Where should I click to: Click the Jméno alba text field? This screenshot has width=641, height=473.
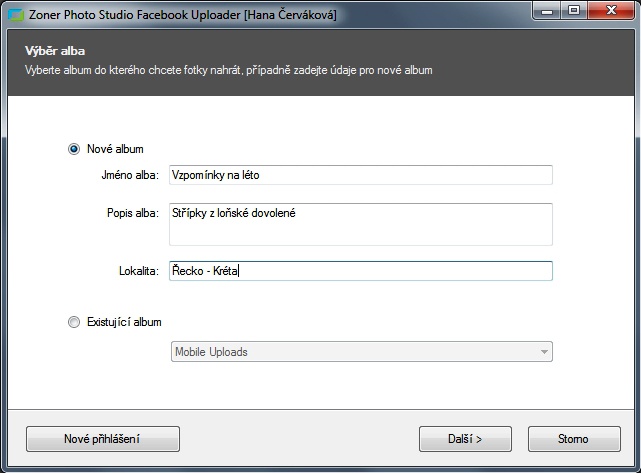pyautogui.click(x=361, y=175)
